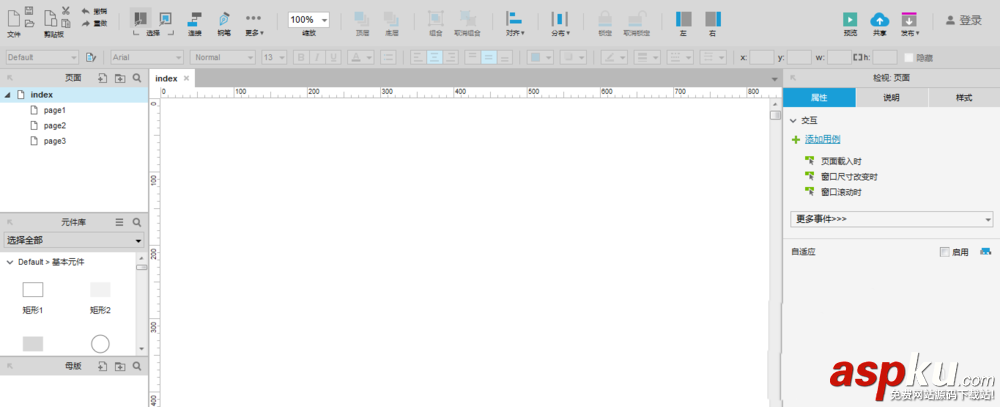Select the contained selection mode tool

165,18
